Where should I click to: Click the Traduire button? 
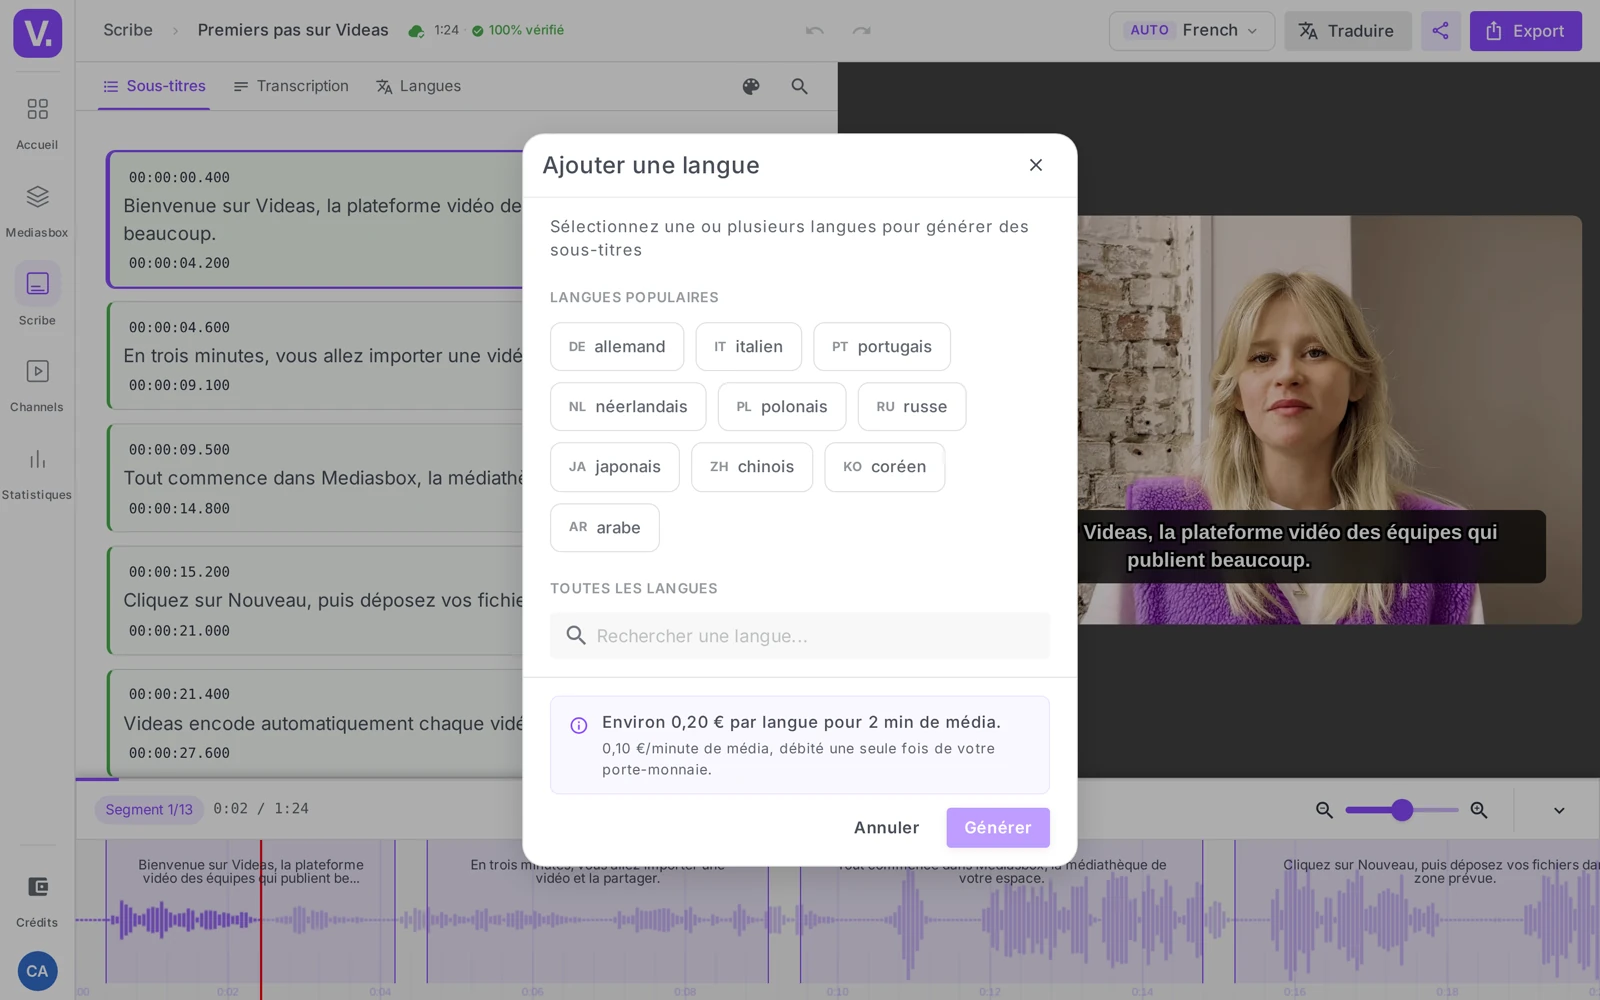[1347, 31]
